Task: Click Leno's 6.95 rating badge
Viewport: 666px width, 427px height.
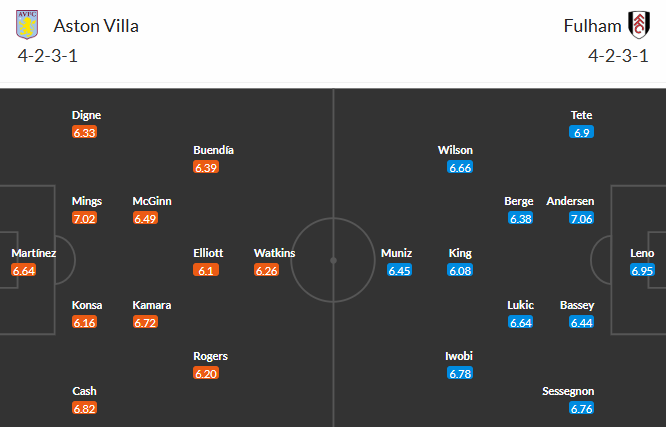Action: 642,270
